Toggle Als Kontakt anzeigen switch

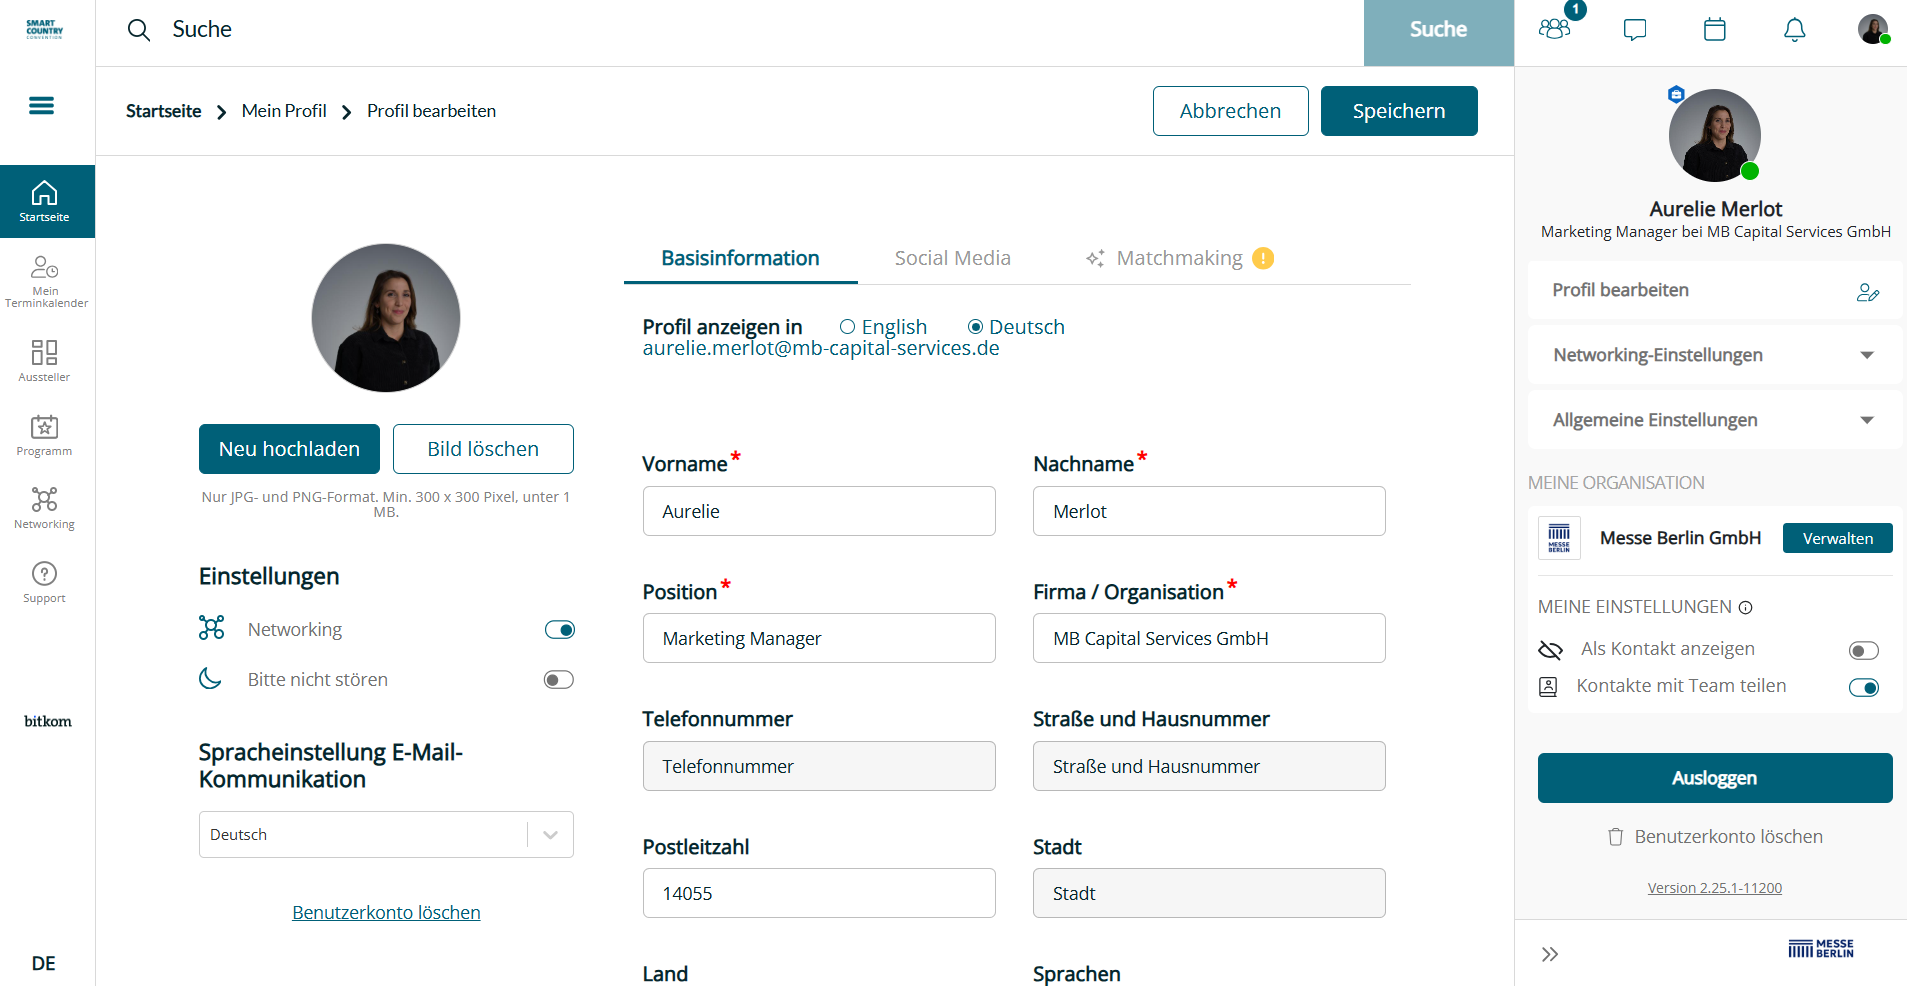[x=1864, y=651]
